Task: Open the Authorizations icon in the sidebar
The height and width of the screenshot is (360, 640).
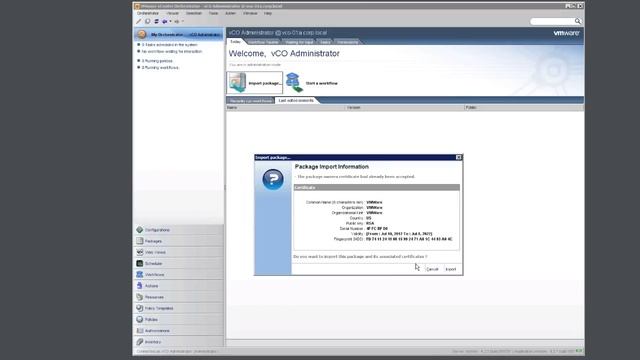Action: click(140, 331)
